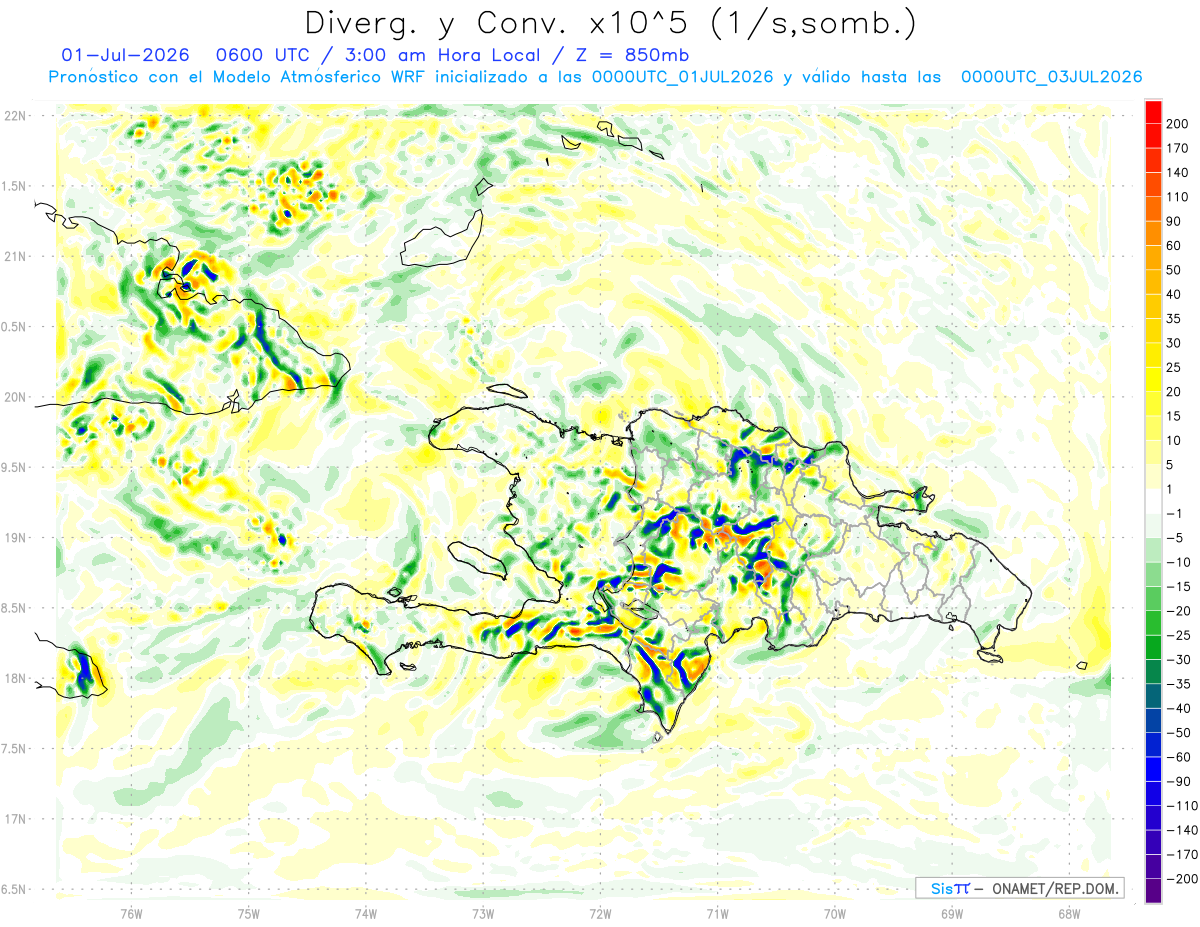The image size is (1200, 927).
Task: Click the '0000UTC_03JUL2026' valid-until time
Action: click(x=1051, y=77)
